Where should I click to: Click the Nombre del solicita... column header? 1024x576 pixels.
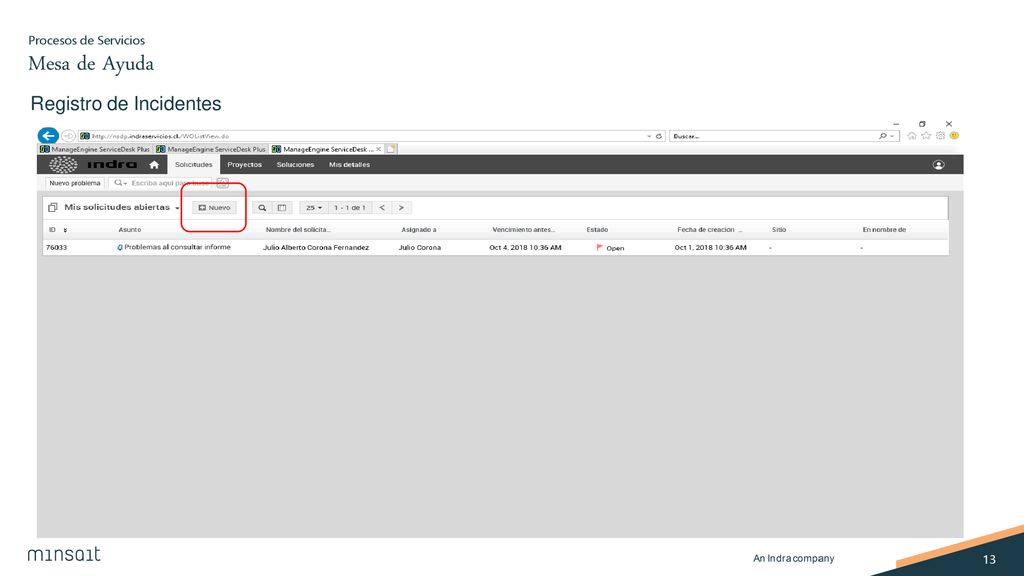(298, 230)
